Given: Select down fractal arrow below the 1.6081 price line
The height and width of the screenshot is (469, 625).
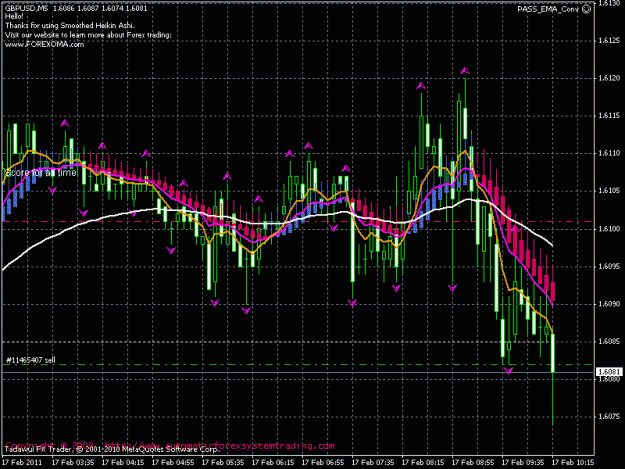Looking at the screenshot, I should pyautogui.click(x=509, y=371).
